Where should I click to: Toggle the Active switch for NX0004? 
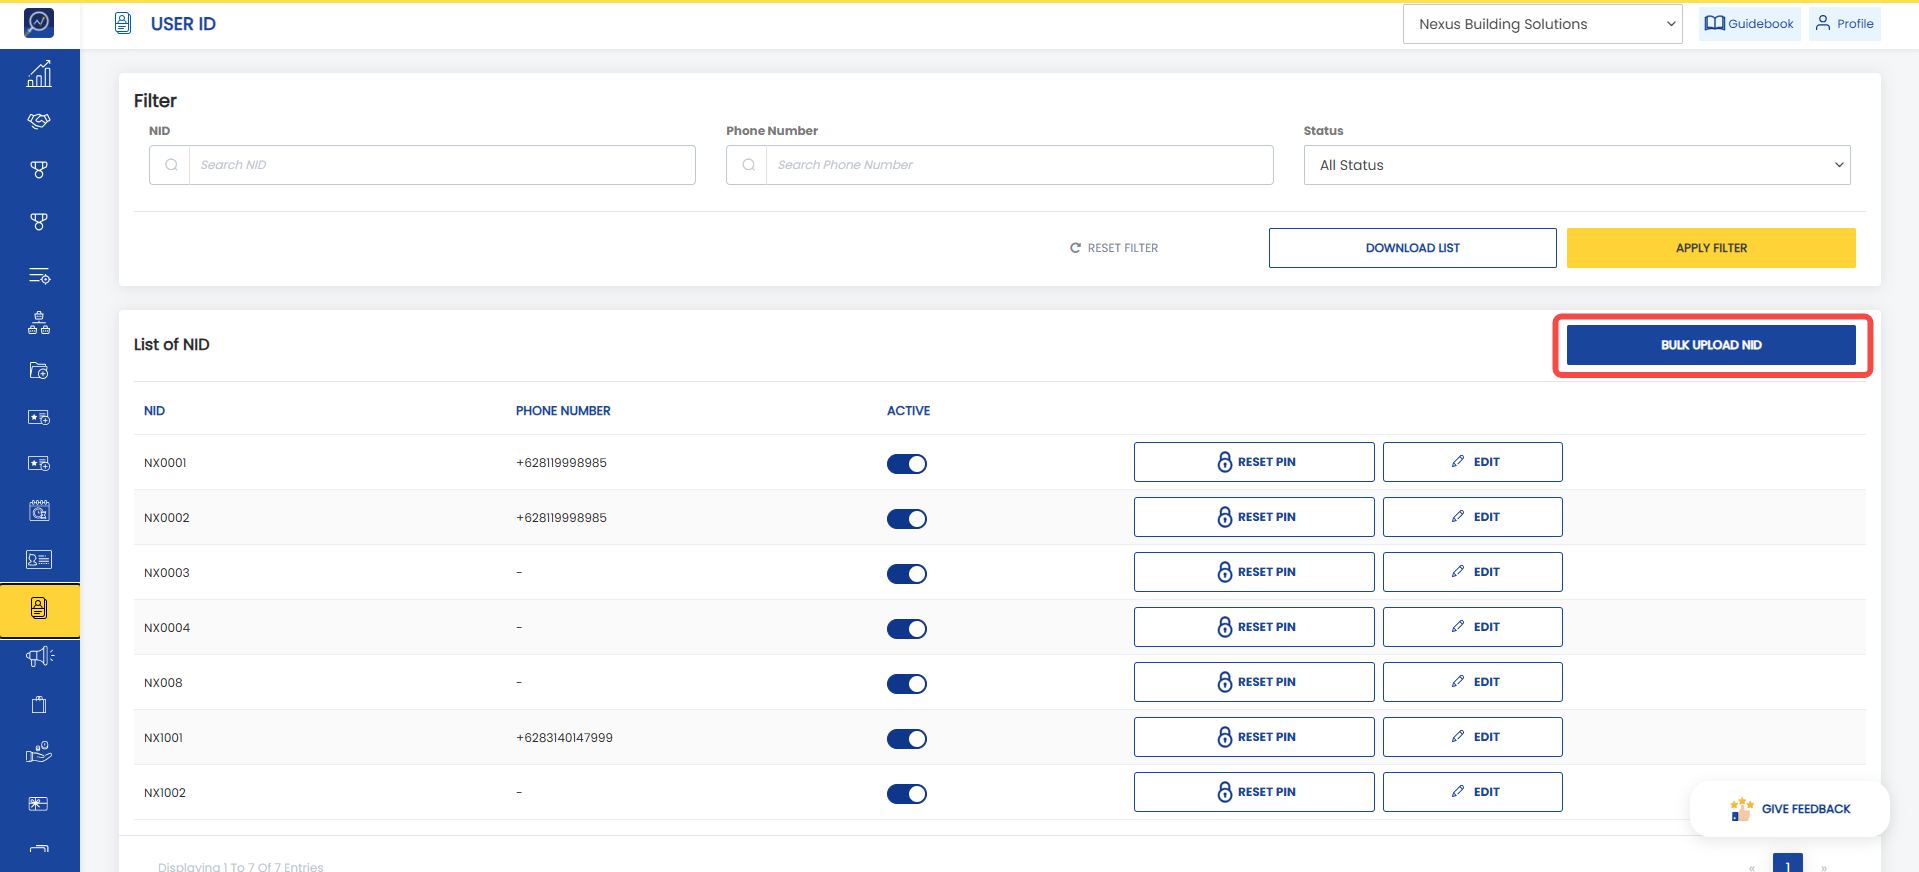tap(907, 629)
